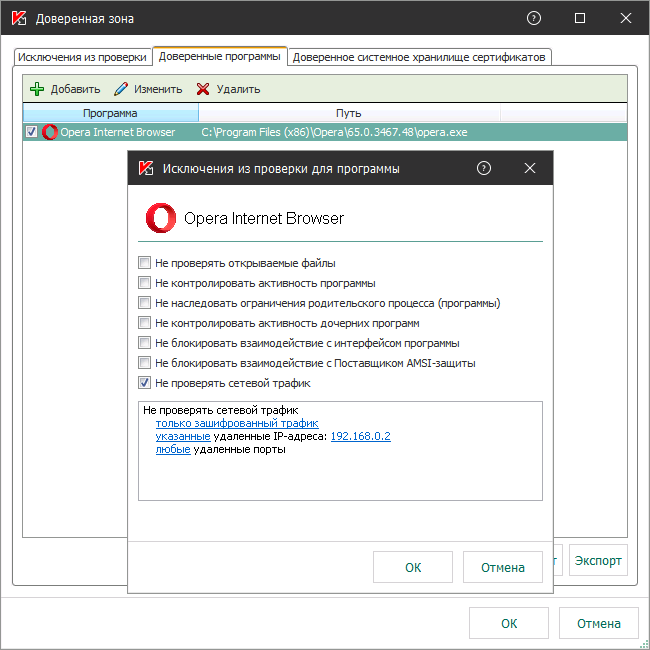
Task: Check 'Не блокировать взаимодействие с интерфейсом программы'
Action: point(144,342)
